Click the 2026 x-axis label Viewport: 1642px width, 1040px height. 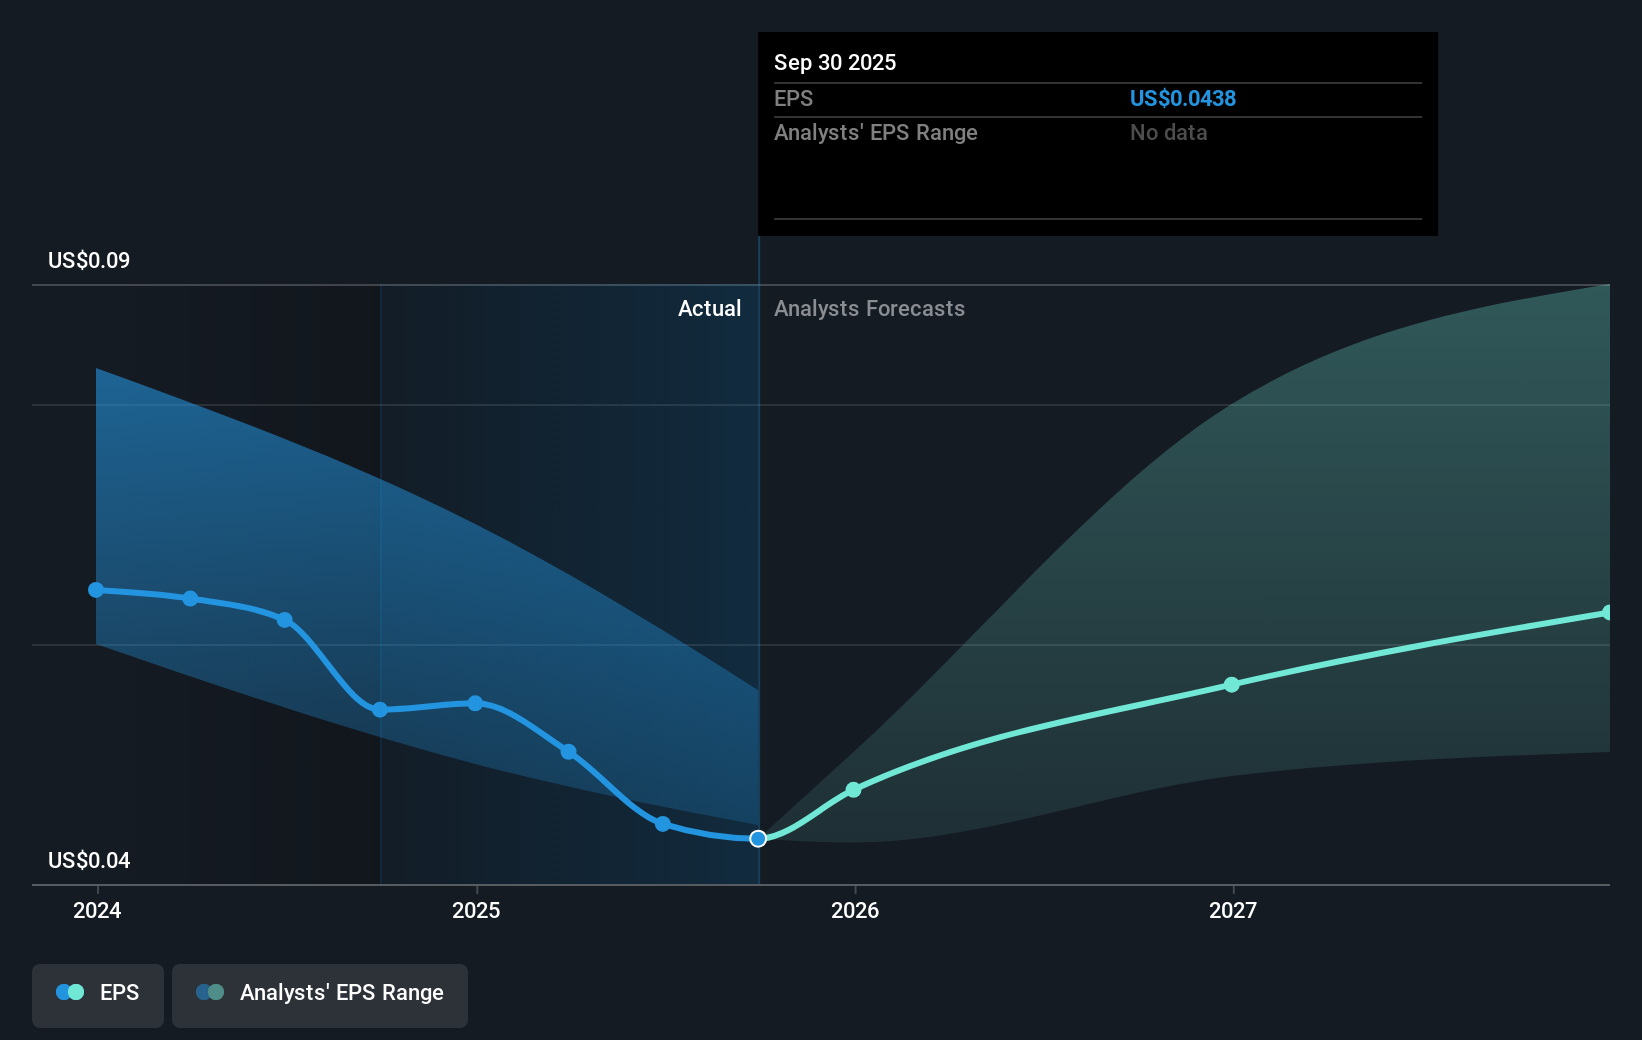coord(855,910)
